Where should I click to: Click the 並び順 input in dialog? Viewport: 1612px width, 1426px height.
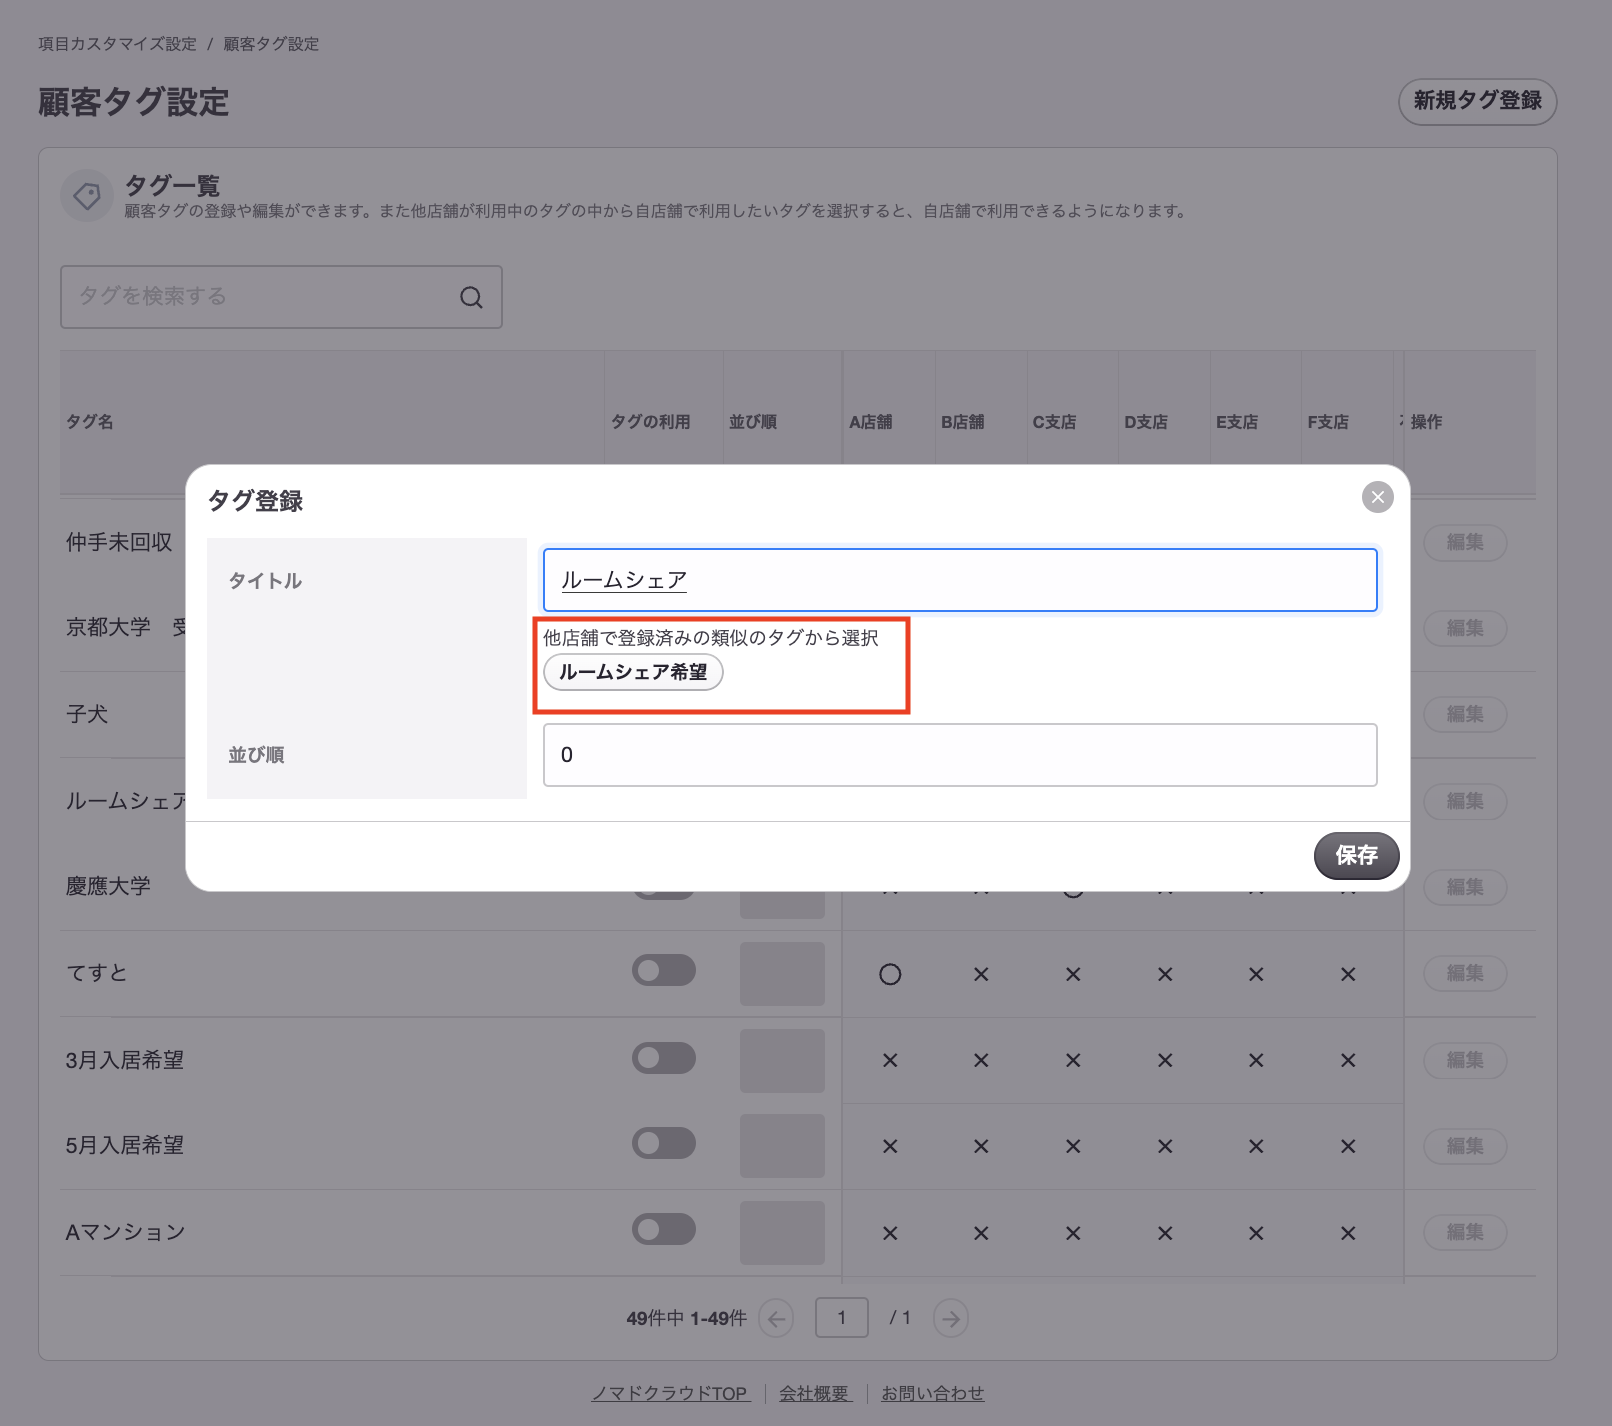960,755
